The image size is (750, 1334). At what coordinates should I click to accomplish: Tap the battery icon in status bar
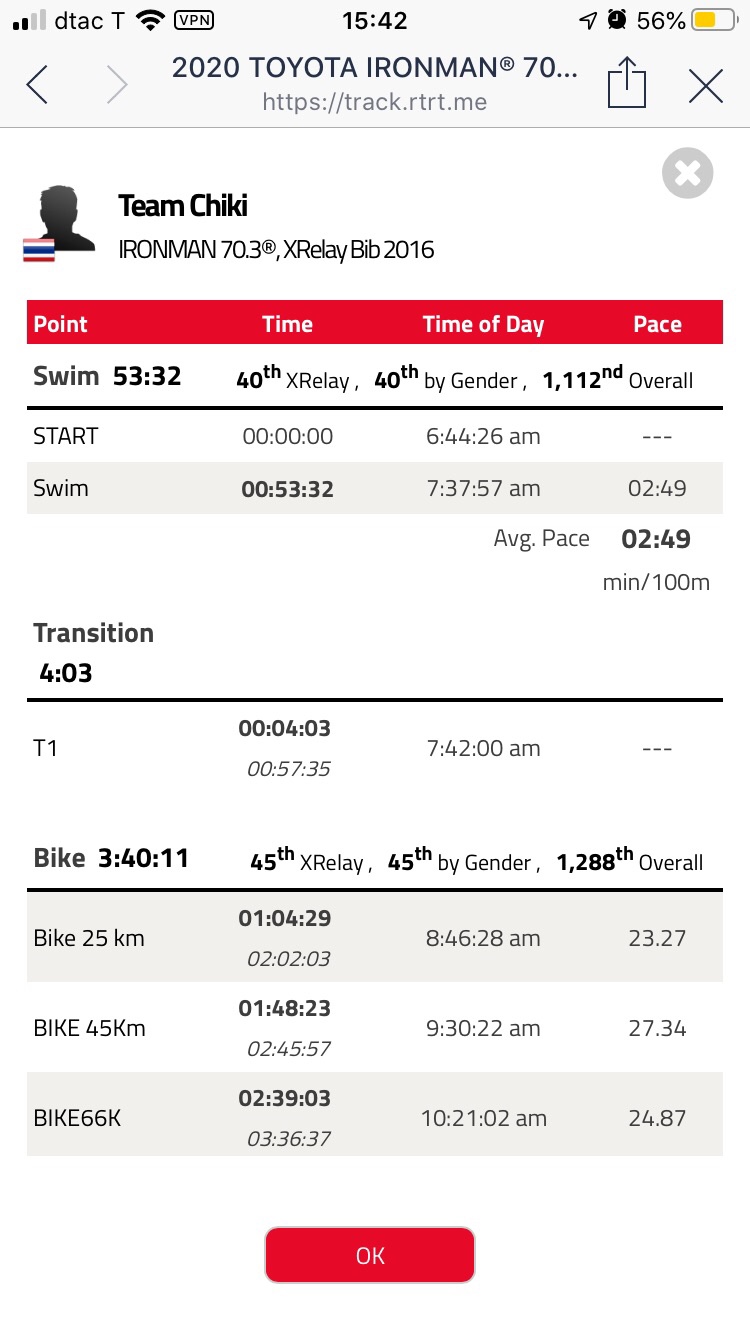click(714, 20)
